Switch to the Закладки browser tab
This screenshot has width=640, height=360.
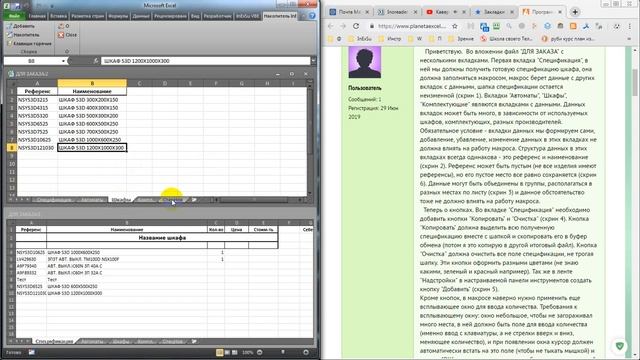pos(493,12)
